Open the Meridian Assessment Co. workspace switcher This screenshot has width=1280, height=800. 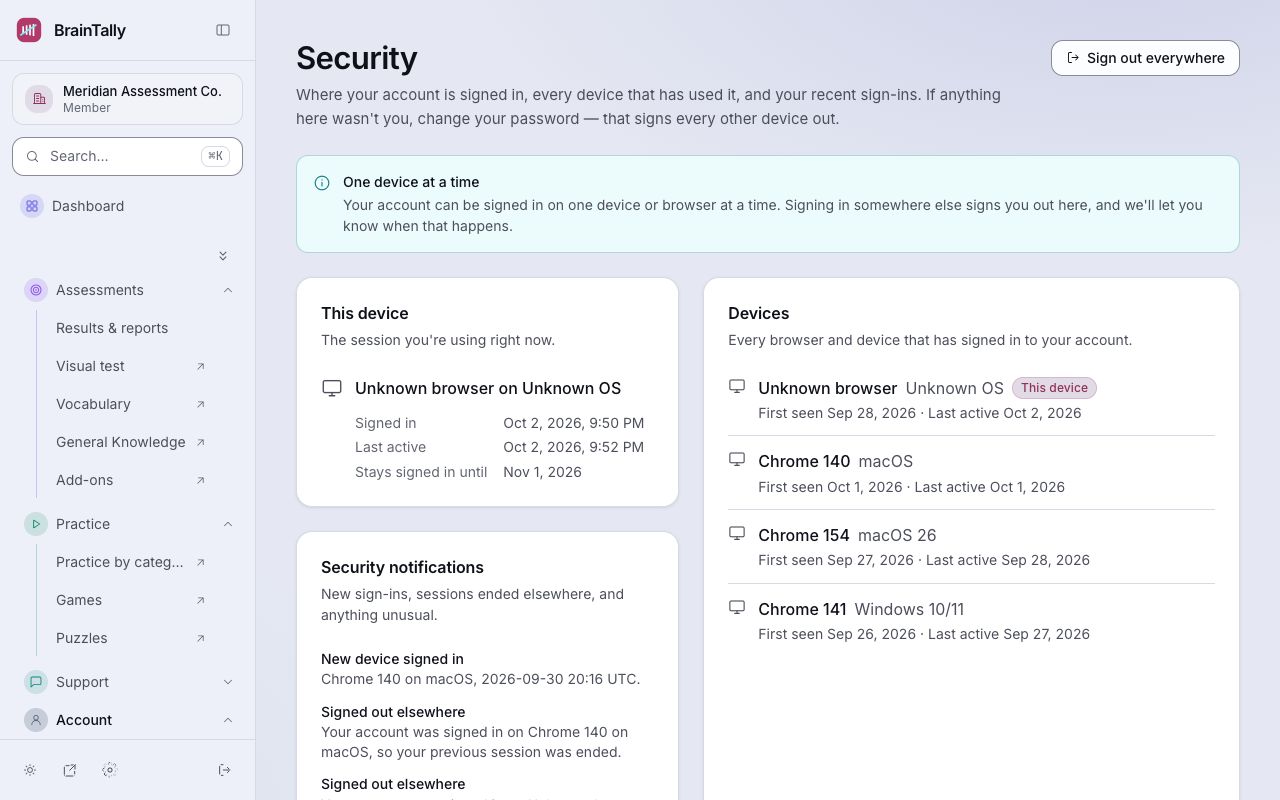[127, 99]
